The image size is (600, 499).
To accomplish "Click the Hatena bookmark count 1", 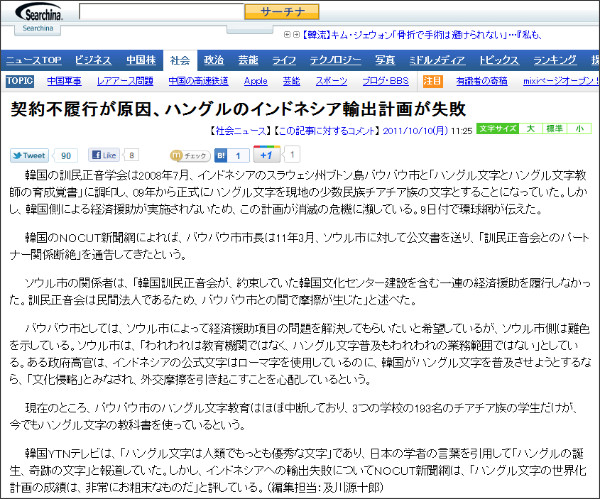I will coord(238,155).
